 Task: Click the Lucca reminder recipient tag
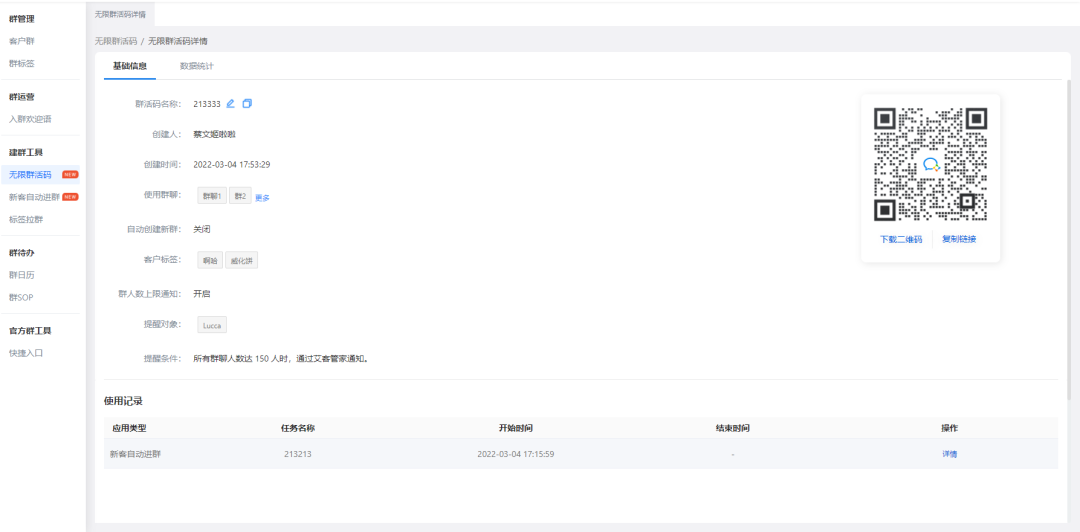coord(212,325)
